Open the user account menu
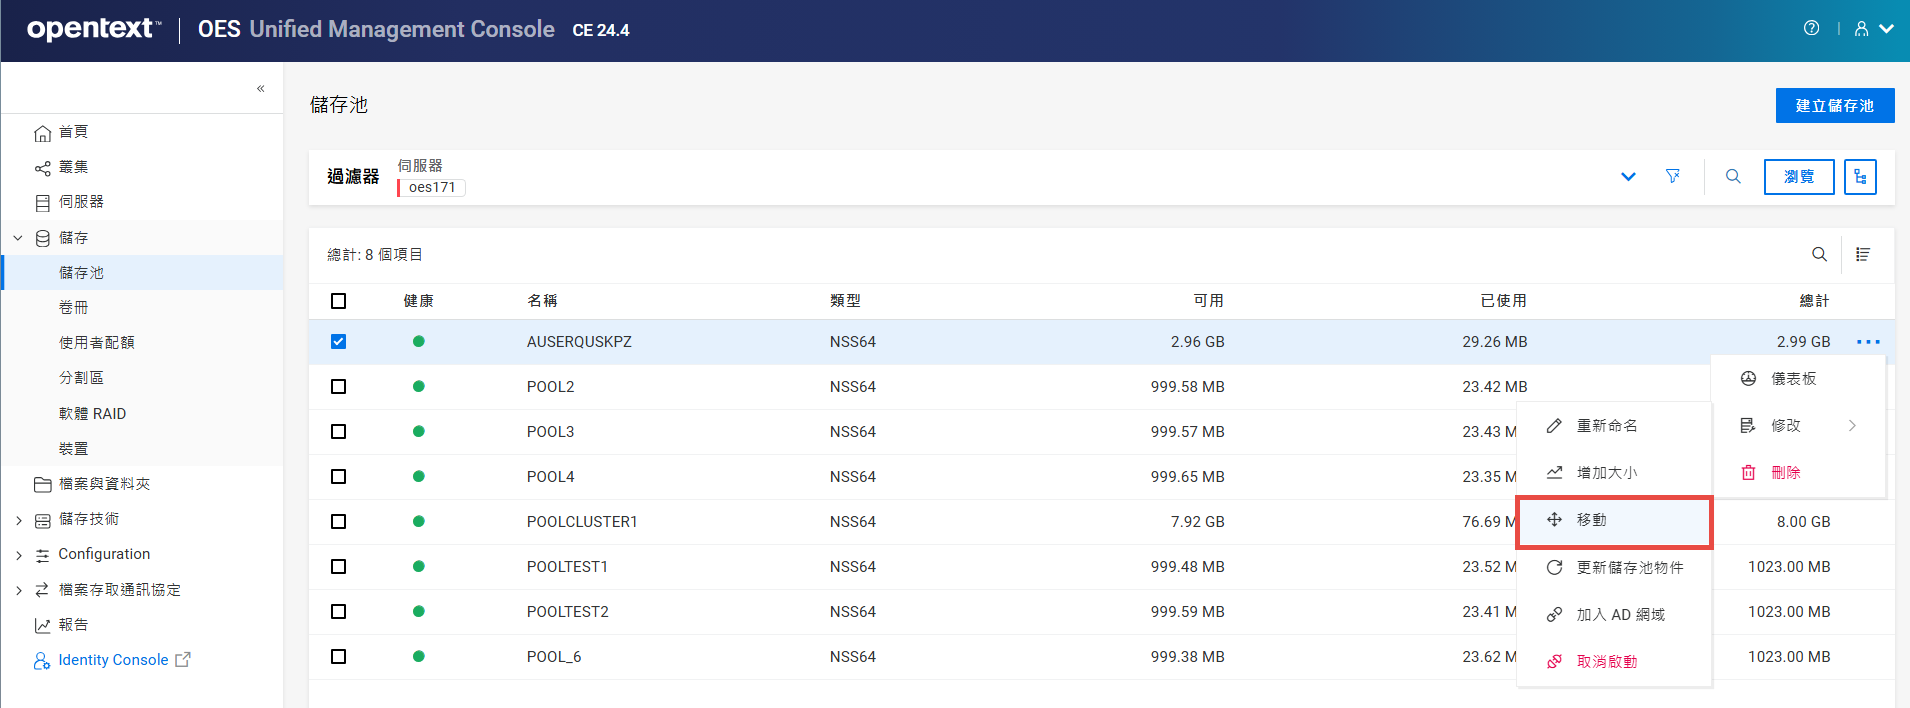The image size is (1910, 708). click(x=1873, y=29)
